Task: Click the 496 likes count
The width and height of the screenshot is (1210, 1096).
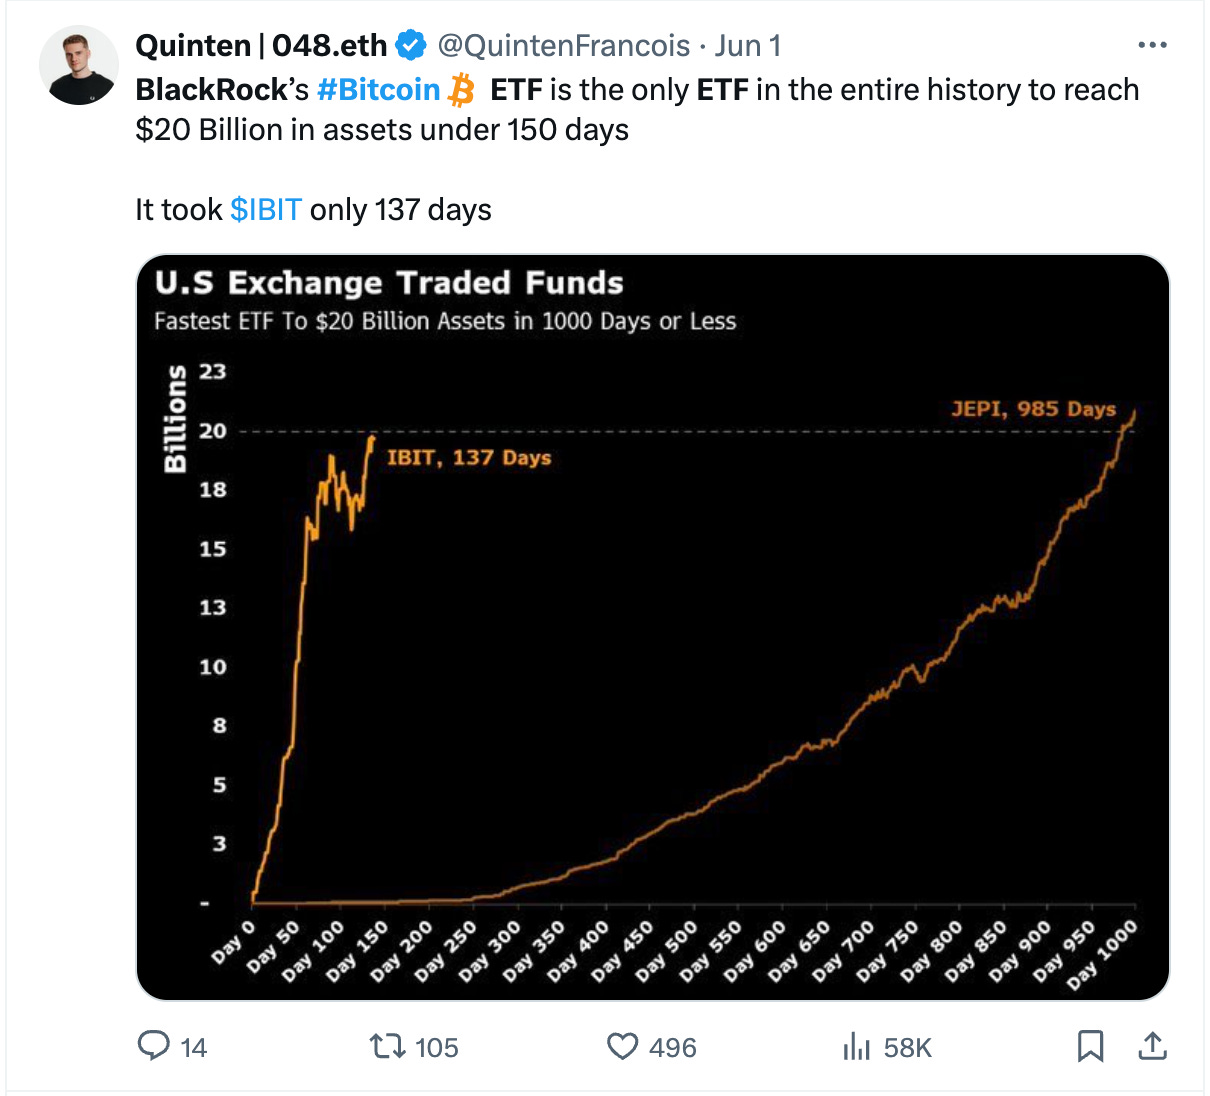Action: tap(673, 1047)
